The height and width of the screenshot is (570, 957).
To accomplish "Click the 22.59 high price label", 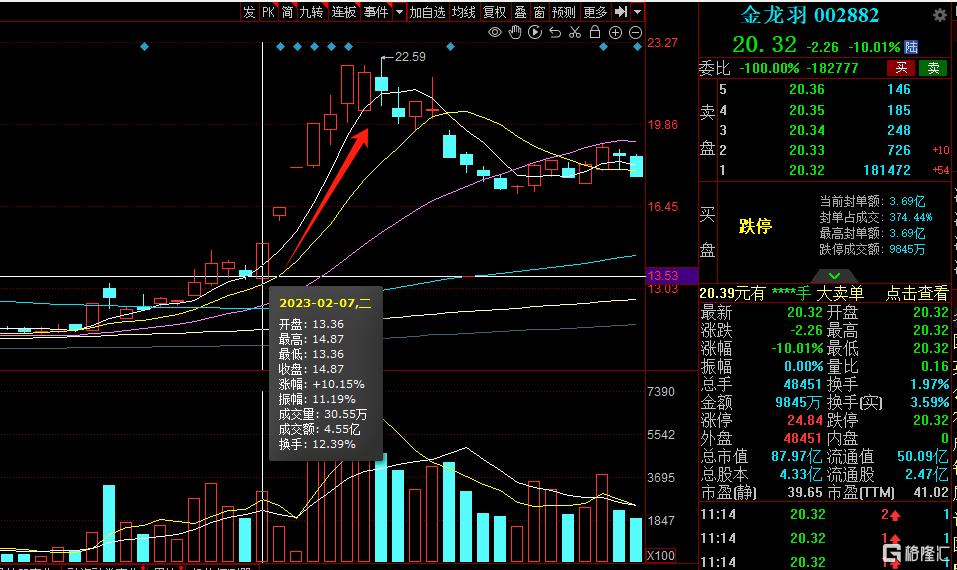I will click(x=410, y=57).
